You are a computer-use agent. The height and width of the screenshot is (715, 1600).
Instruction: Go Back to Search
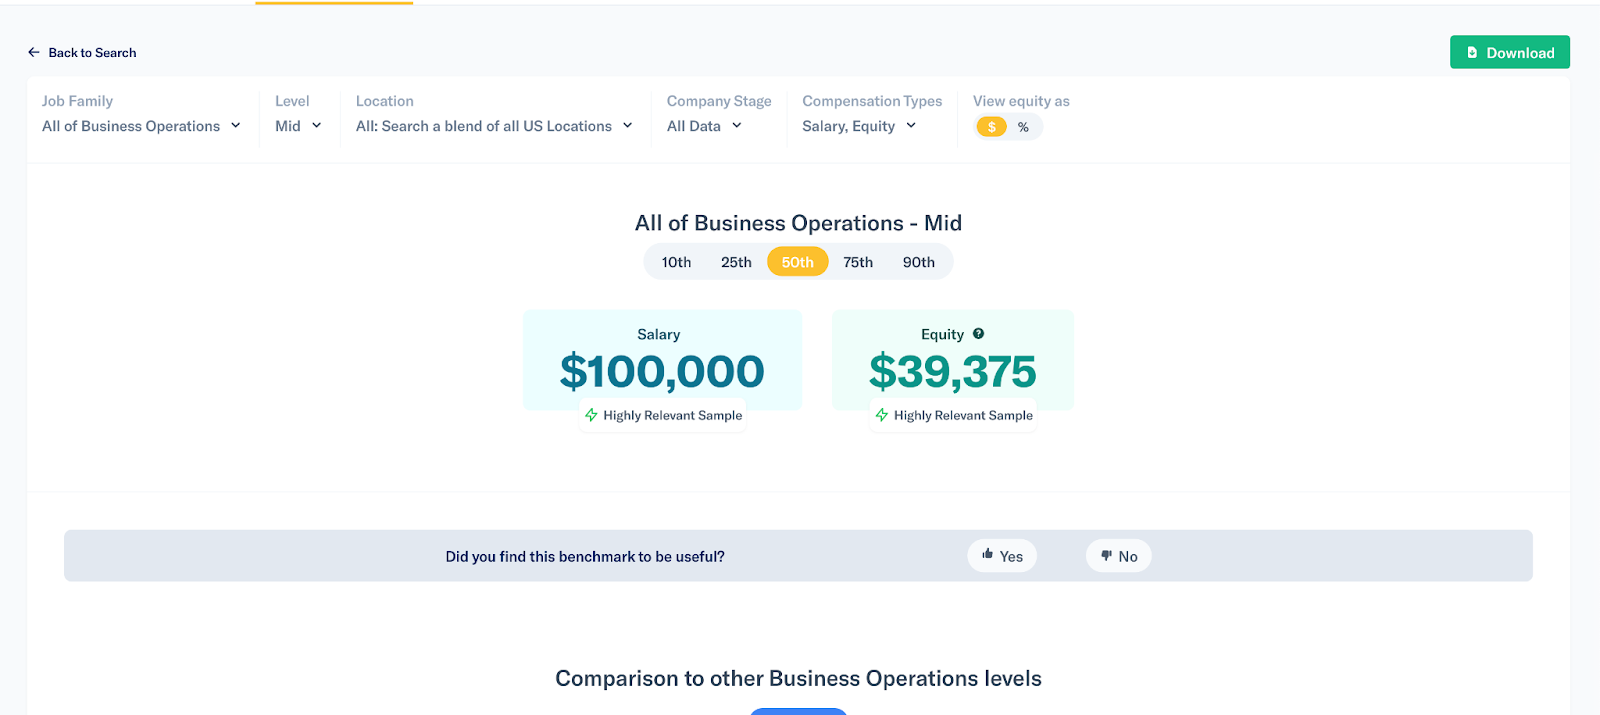click(92, 53)
